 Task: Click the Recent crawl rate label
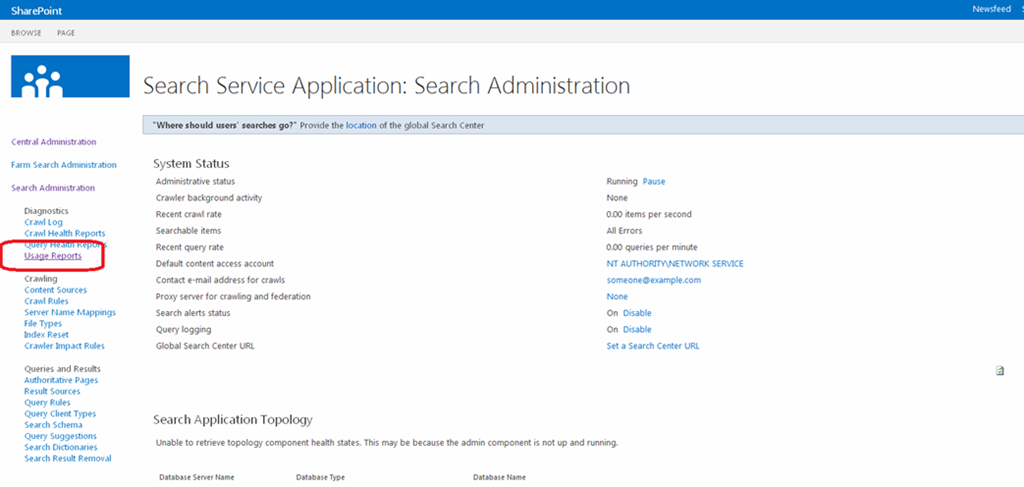point(191,214)
